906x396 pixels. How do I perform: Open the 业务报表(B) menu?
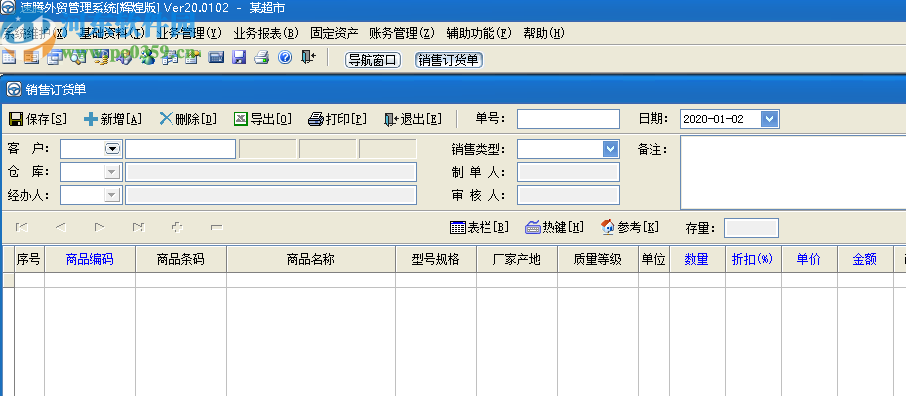tap(266, 34)
